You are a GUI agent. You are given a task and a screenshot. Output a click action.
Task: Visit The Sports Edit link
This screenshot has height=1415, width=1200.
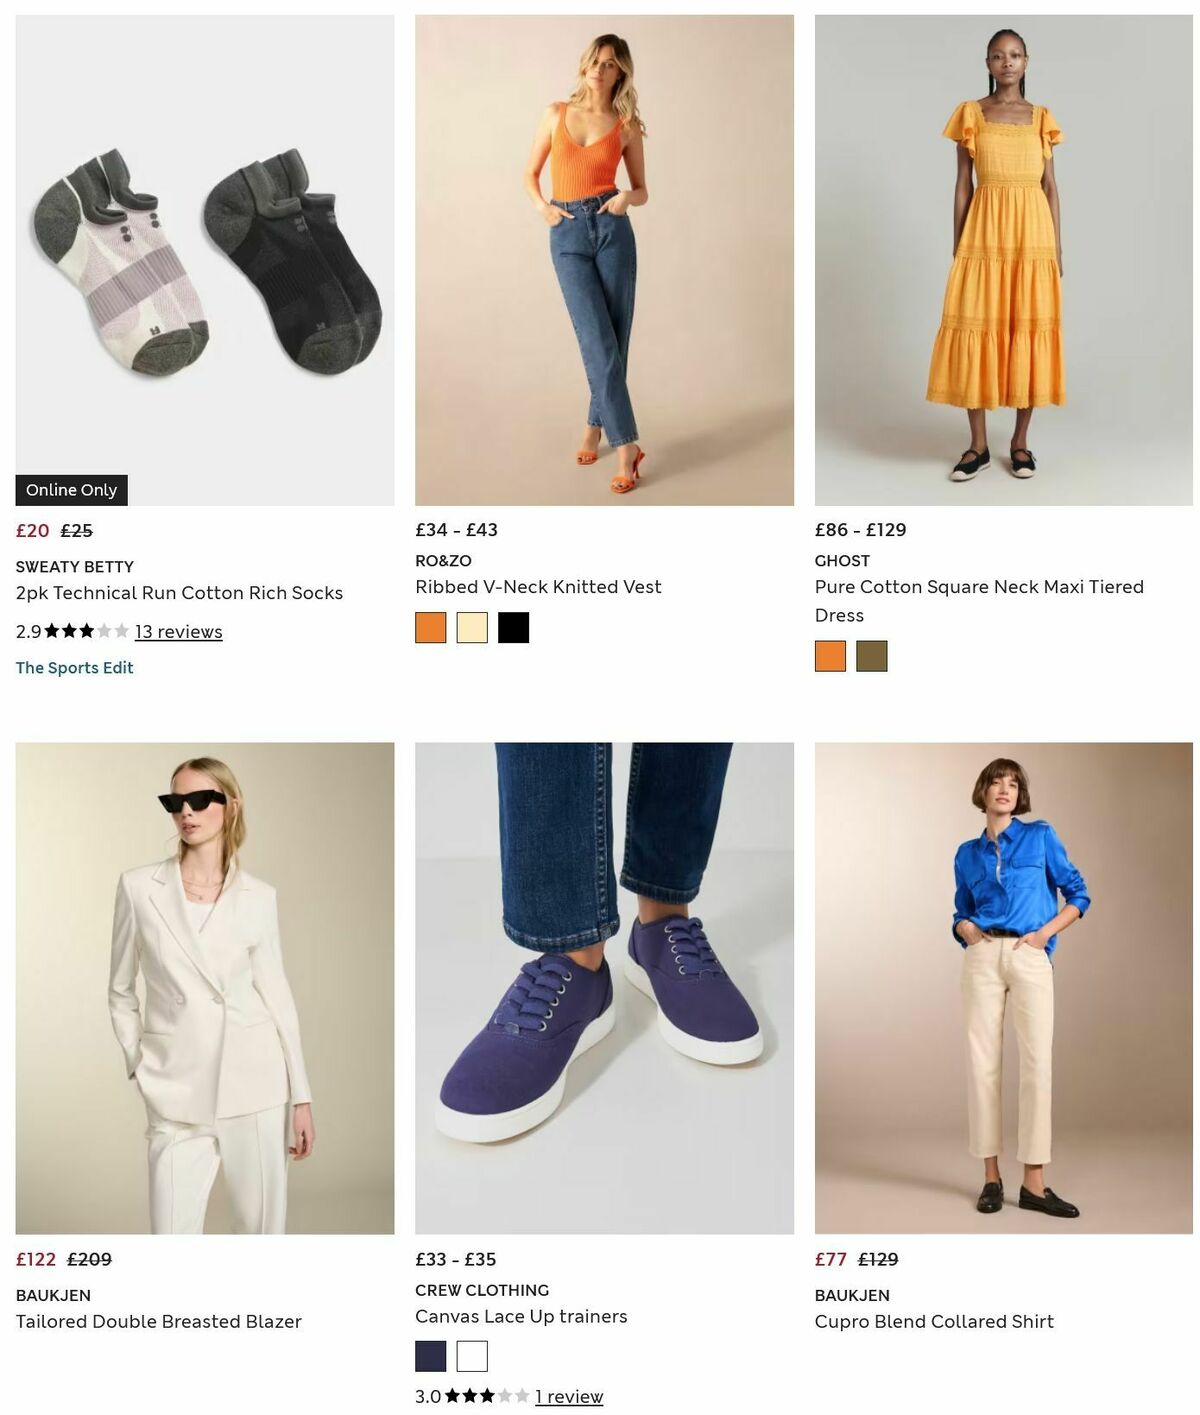pyautogui.click(x=74, y=667)
